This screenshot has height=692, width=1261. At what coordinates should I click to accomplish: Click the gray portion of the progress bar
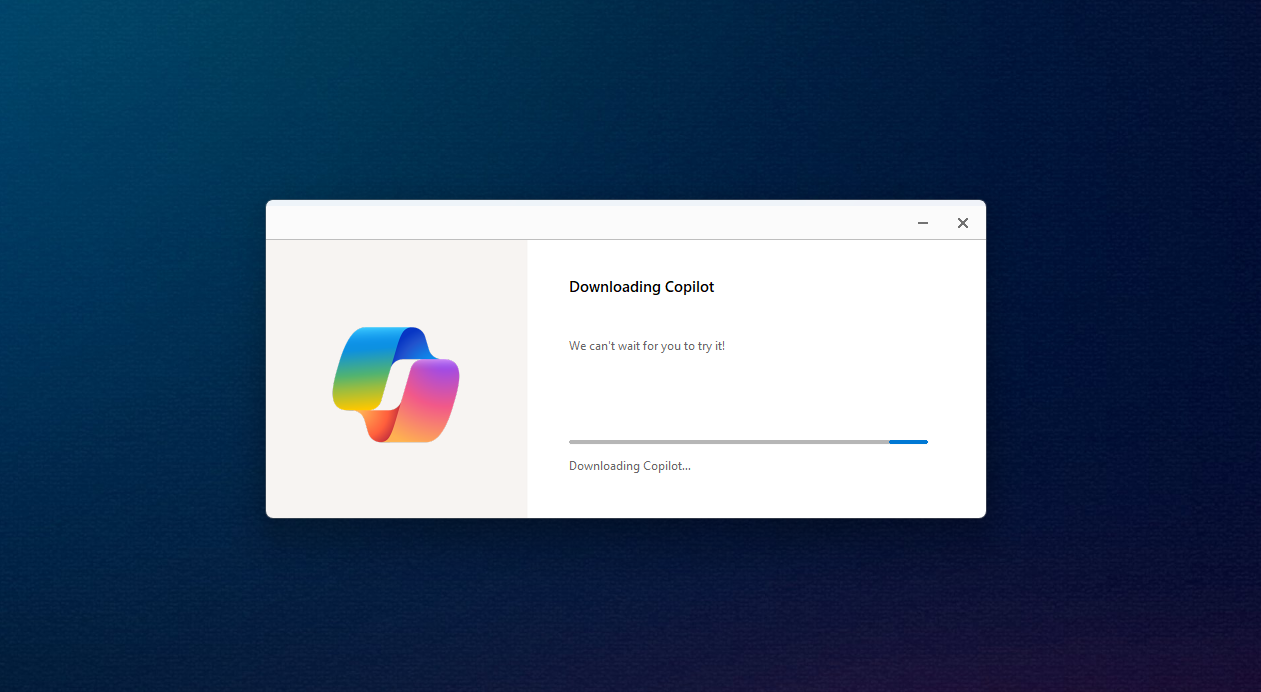pyautogui.click(x=728, y=442)
